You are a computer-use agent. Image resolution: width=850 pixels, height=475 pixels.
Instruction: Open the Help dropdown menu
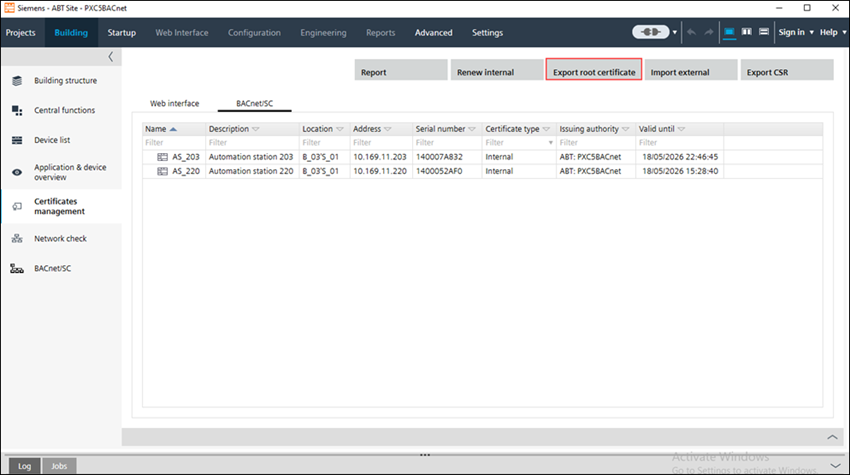(831, 32)
